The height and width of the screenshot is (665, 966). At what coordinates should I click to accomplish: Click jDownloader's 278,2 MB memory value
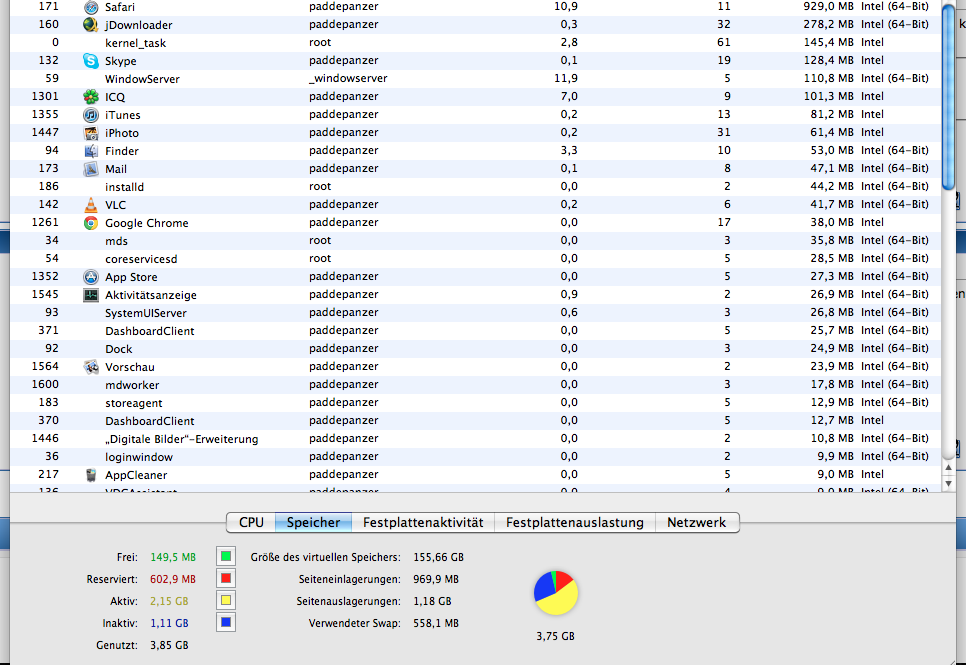point(829,24)
